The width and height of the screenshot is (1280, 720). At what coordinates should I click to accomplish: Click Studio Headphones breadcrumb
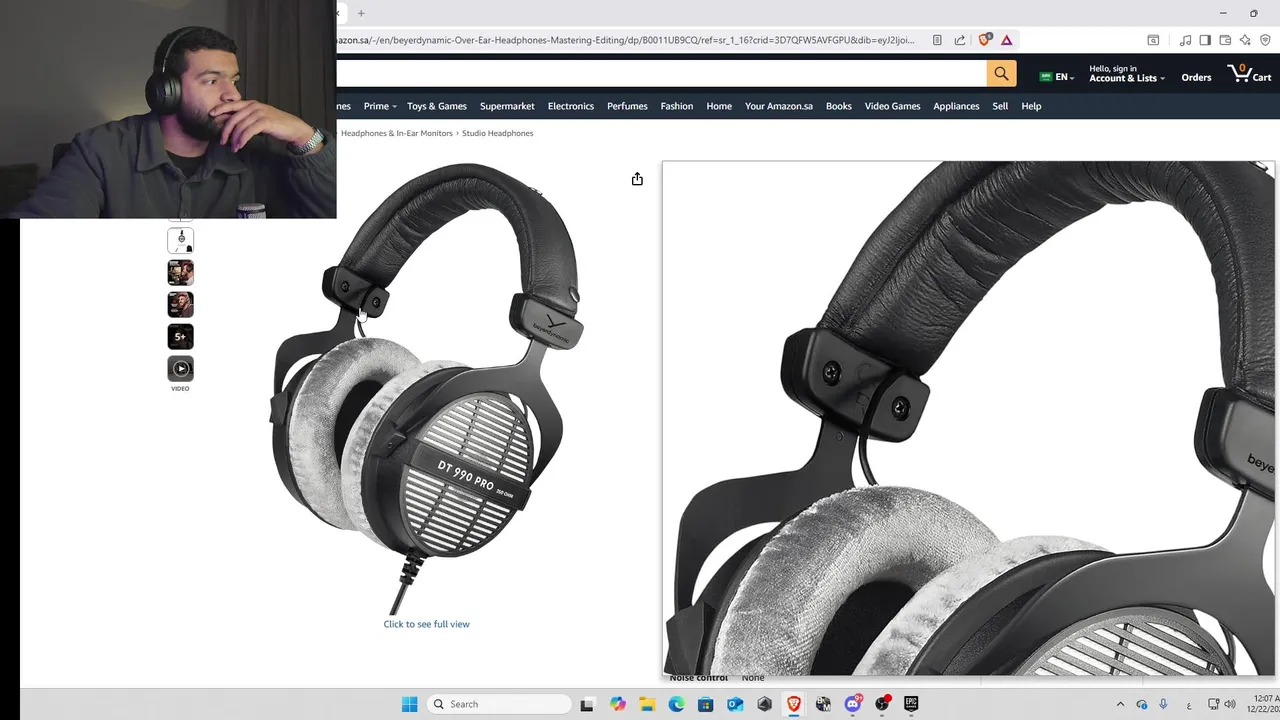(x=497, y=133)
